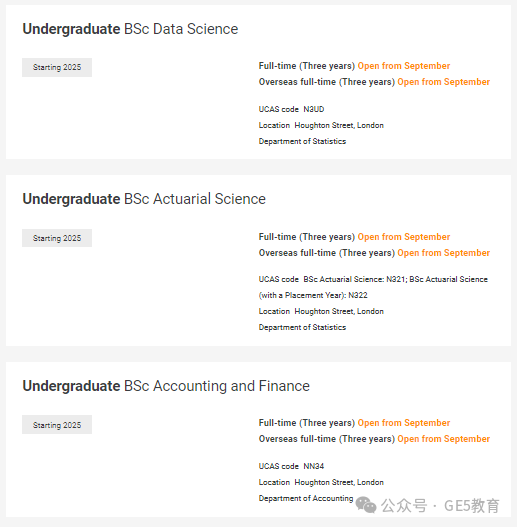Click the Starting 2025 badge under Accounting and Finance

click(x=57, y=425)
